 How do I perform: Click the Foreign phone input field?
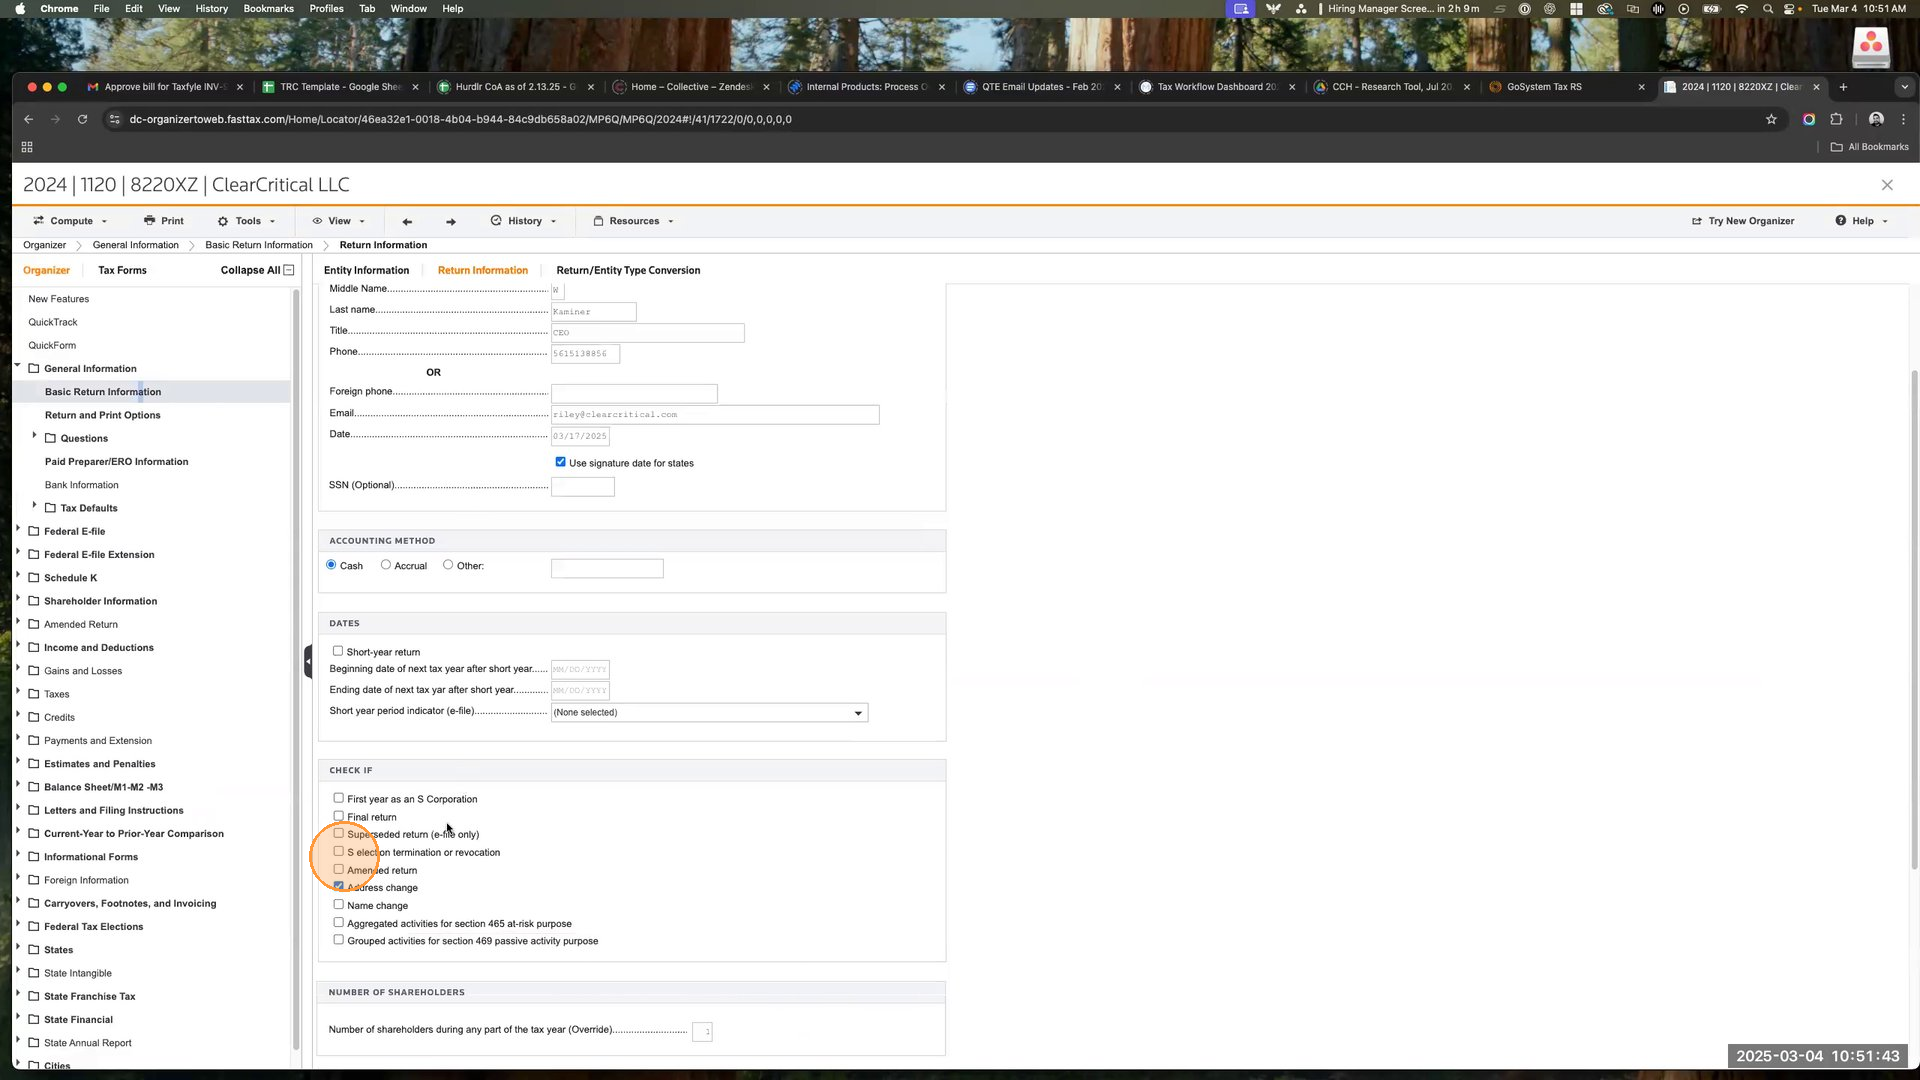coord(634,393)
